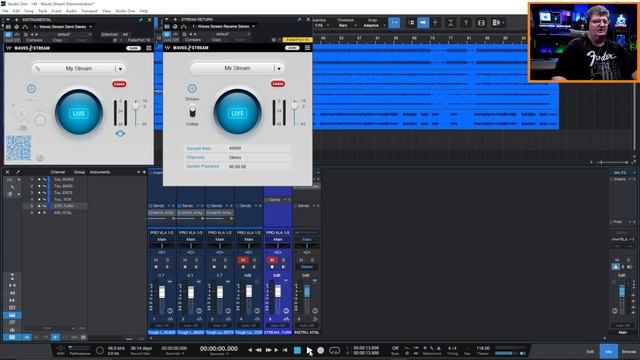Click main time display 00:00:00.000
Viewport: 640px width, 360px height.
(219, 349)
